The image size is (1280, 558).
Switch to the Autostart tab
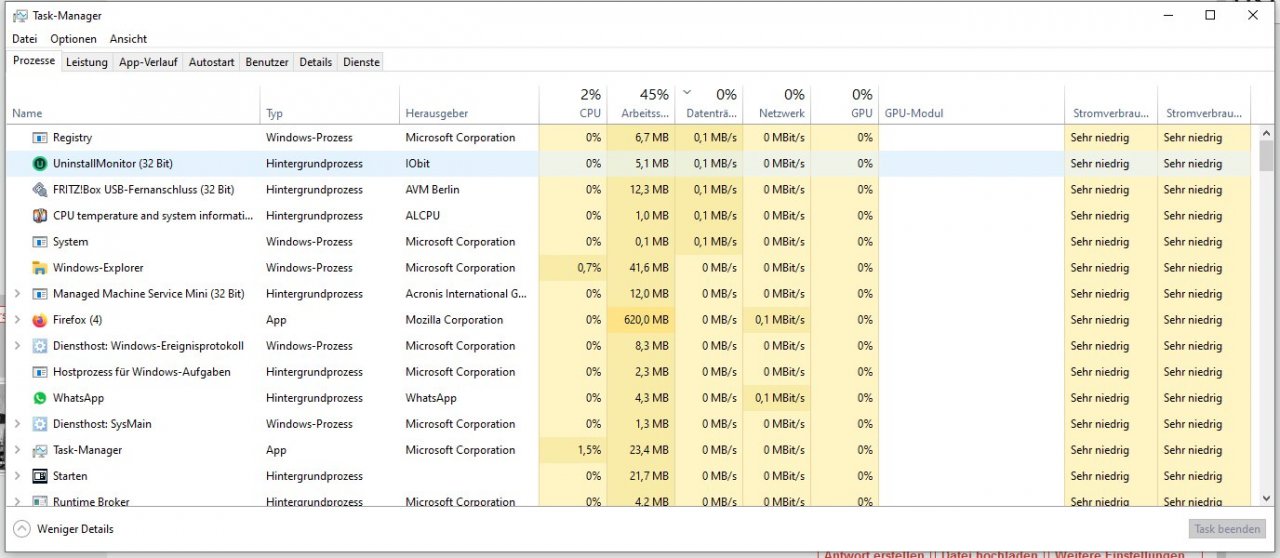click(x=212, y=62)
